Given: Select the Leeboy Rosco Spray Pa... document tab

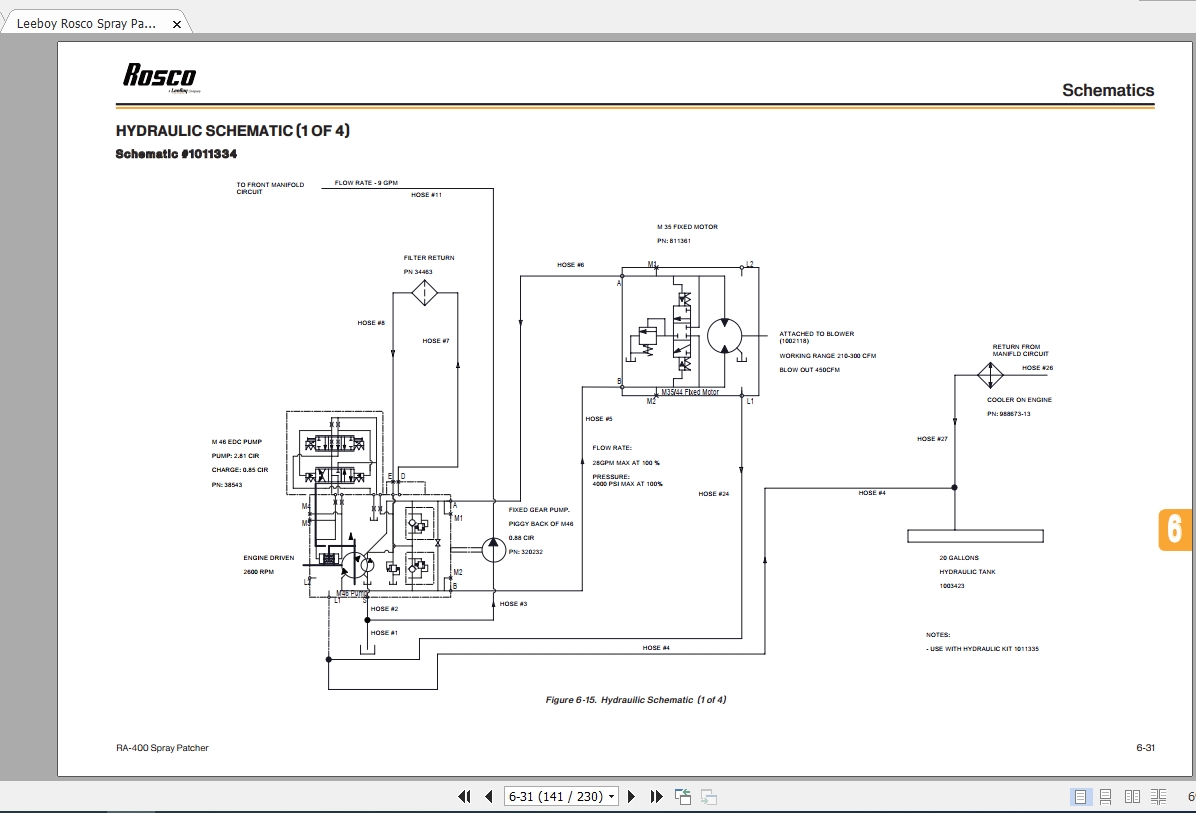Looking at the screenshot, I should click(x=86, y=24).
